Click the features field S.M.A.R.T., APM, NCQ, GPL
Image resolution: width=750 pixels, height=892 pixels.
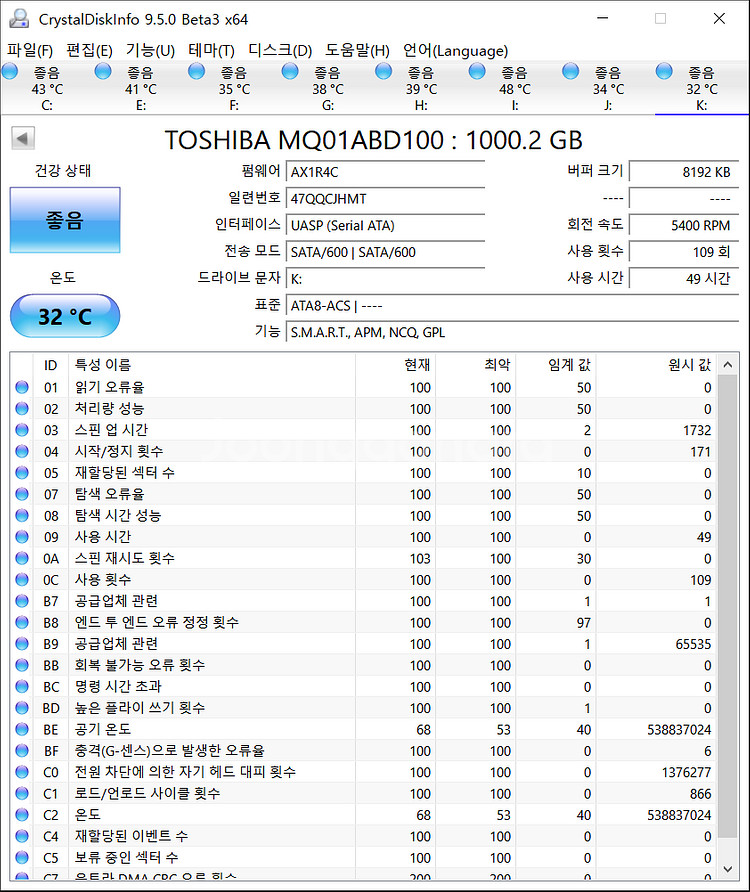(512, 332)
